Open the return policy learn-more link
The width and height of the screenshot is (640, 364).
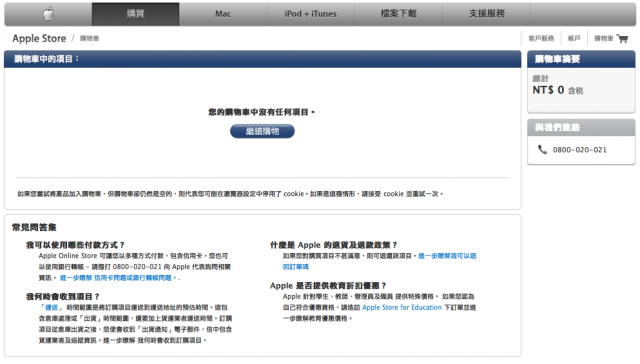[x=379, y=261]
